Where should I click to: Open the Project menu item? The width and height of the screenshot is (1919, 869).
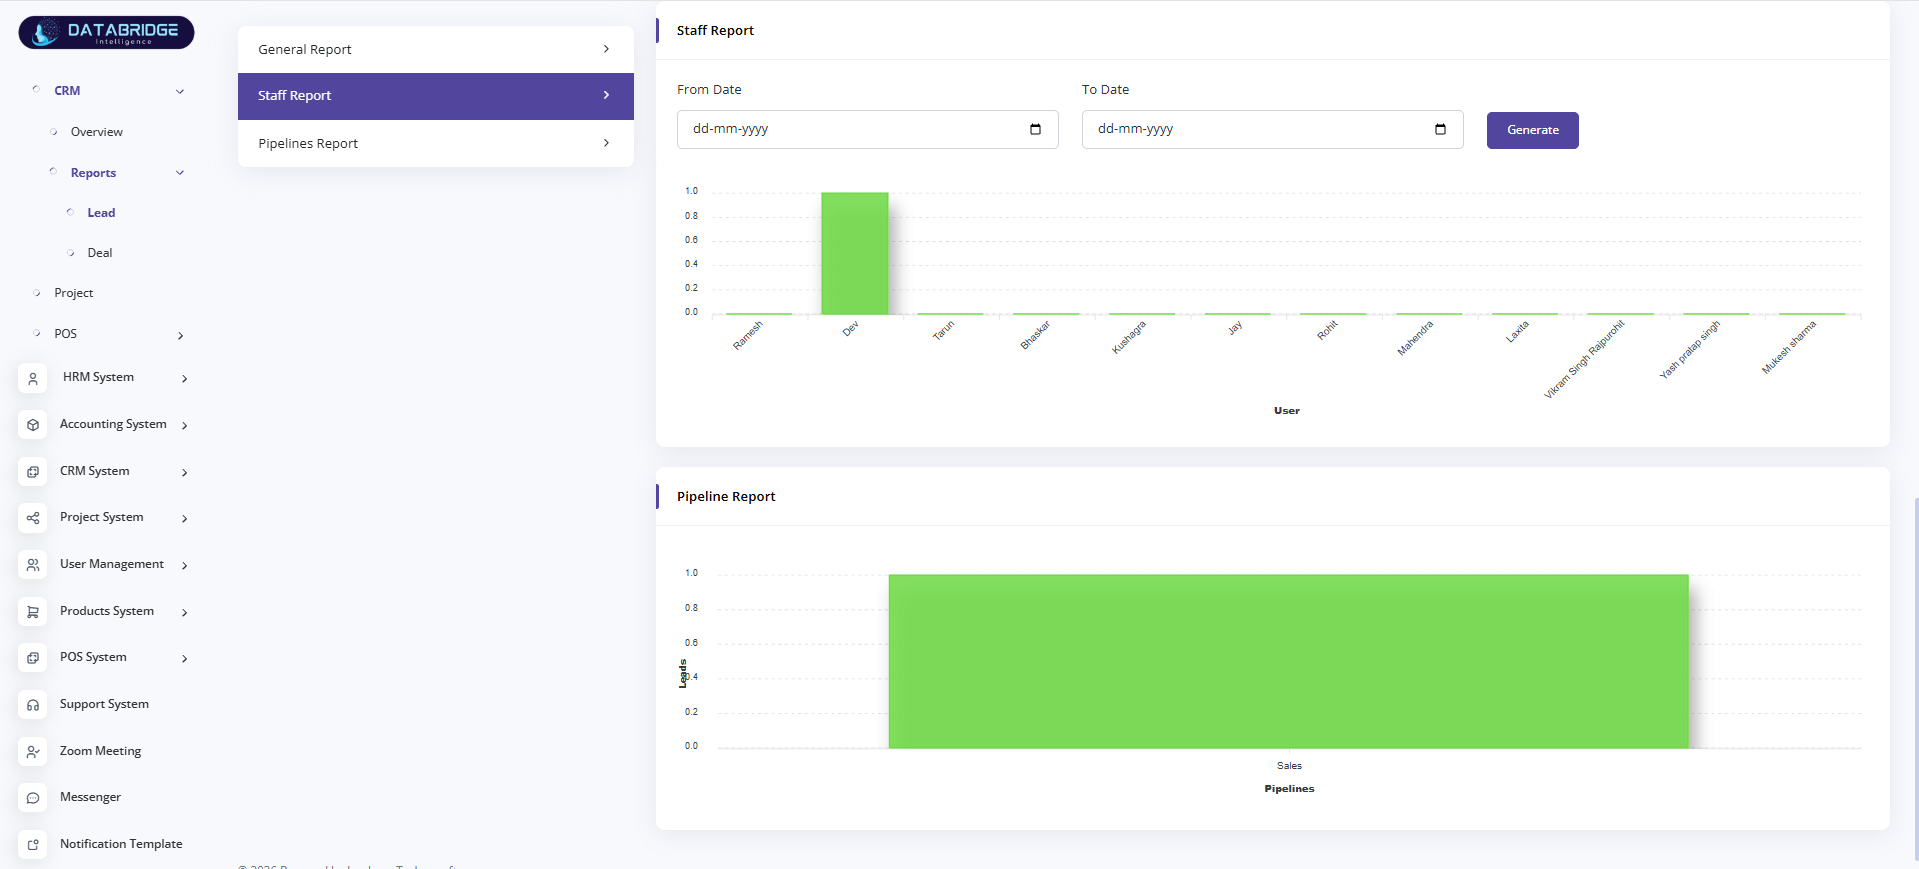click(74, 293)
